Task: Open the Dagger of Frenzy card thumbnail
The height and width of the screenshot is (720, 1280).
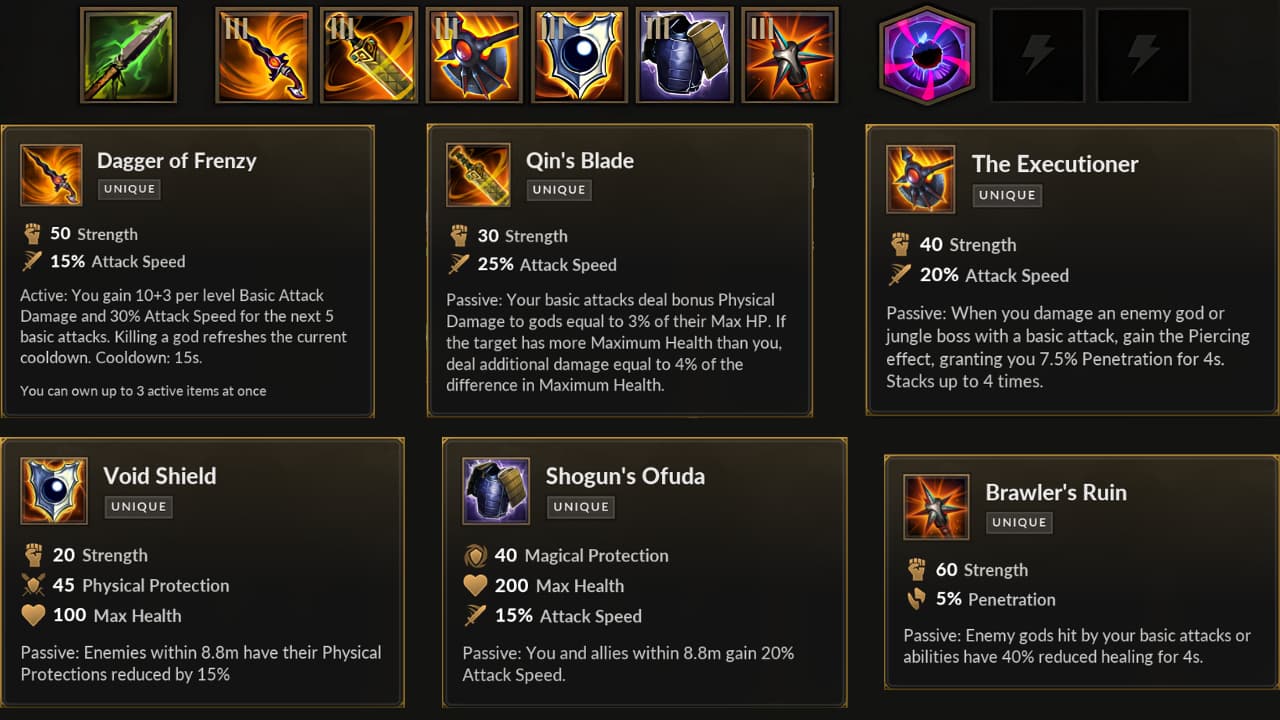Action: point(51,175)
